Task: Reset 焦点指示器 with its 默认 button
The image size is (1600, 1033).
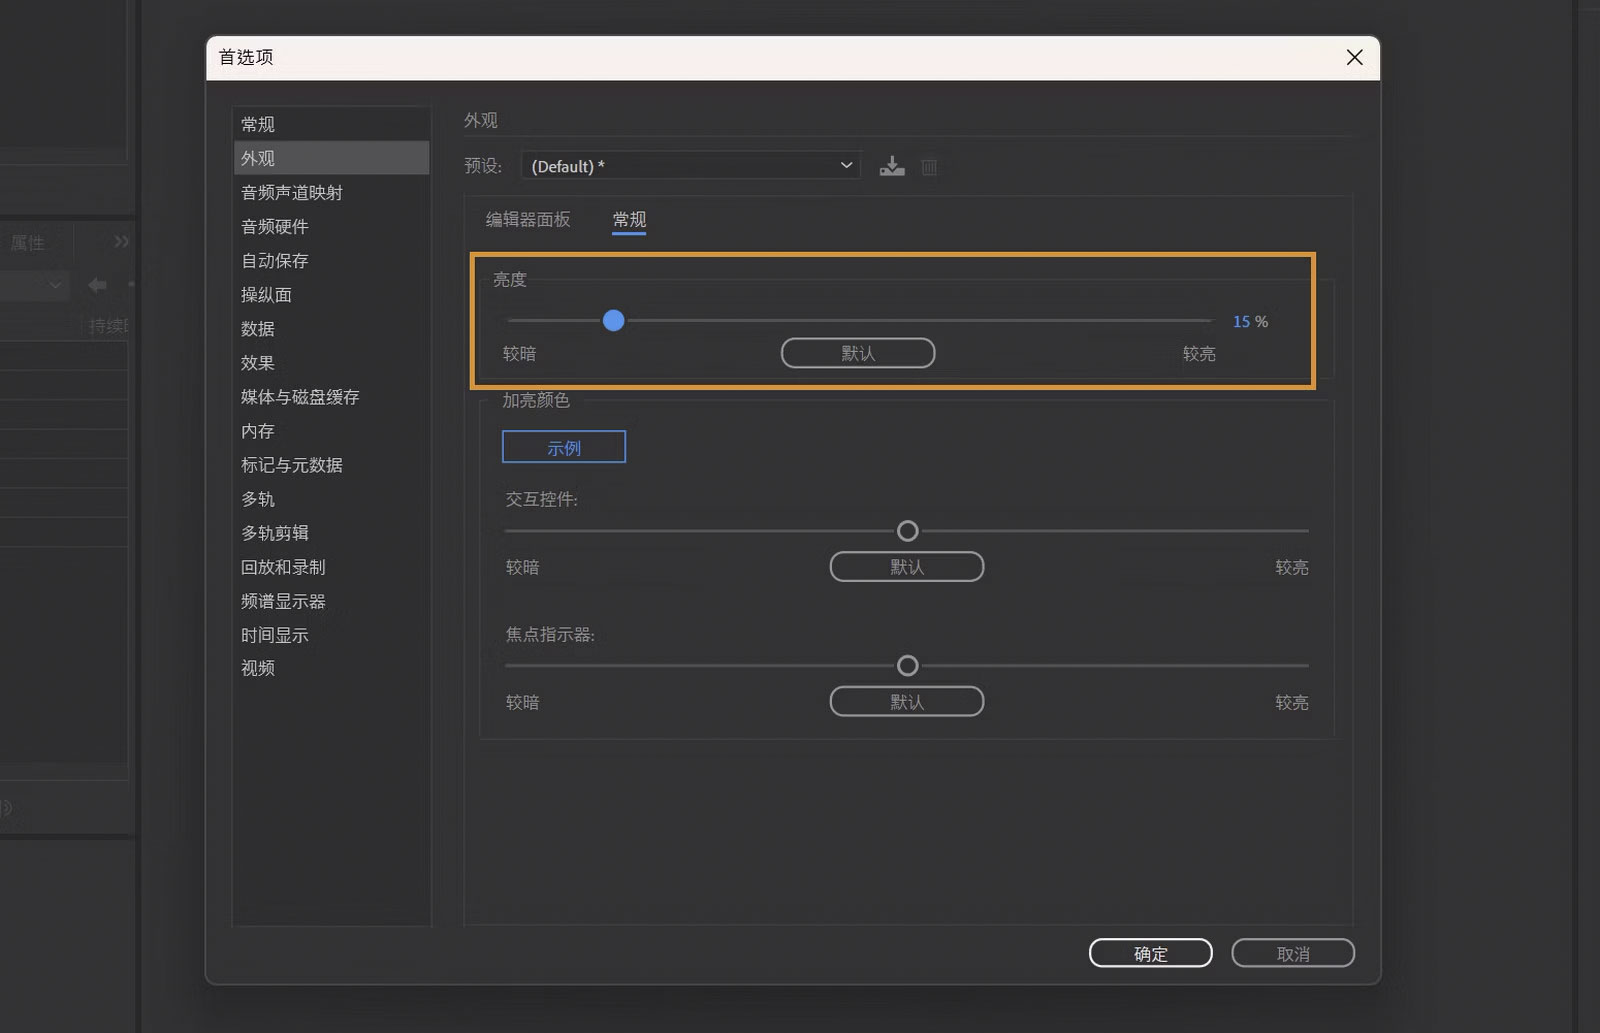Action: [x=906, y=702]
